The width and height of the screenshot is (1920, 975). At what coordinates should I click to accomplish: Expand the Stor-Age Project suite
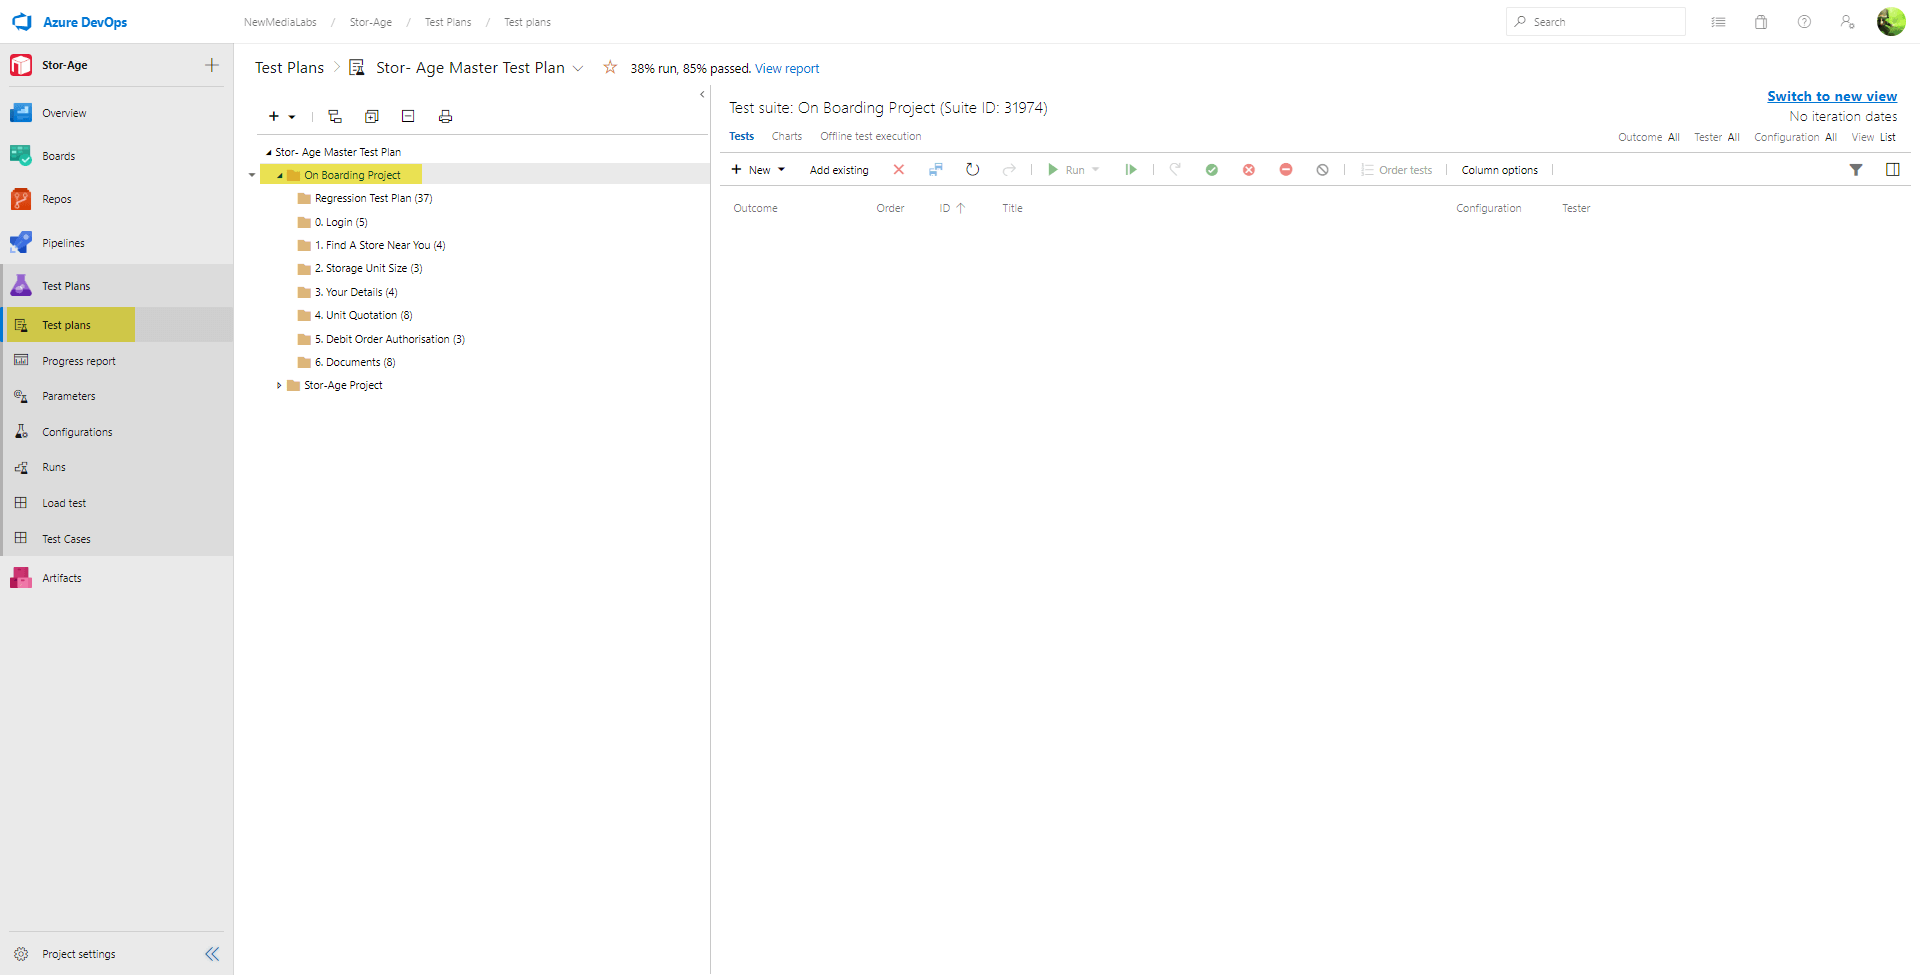[279, 386]
